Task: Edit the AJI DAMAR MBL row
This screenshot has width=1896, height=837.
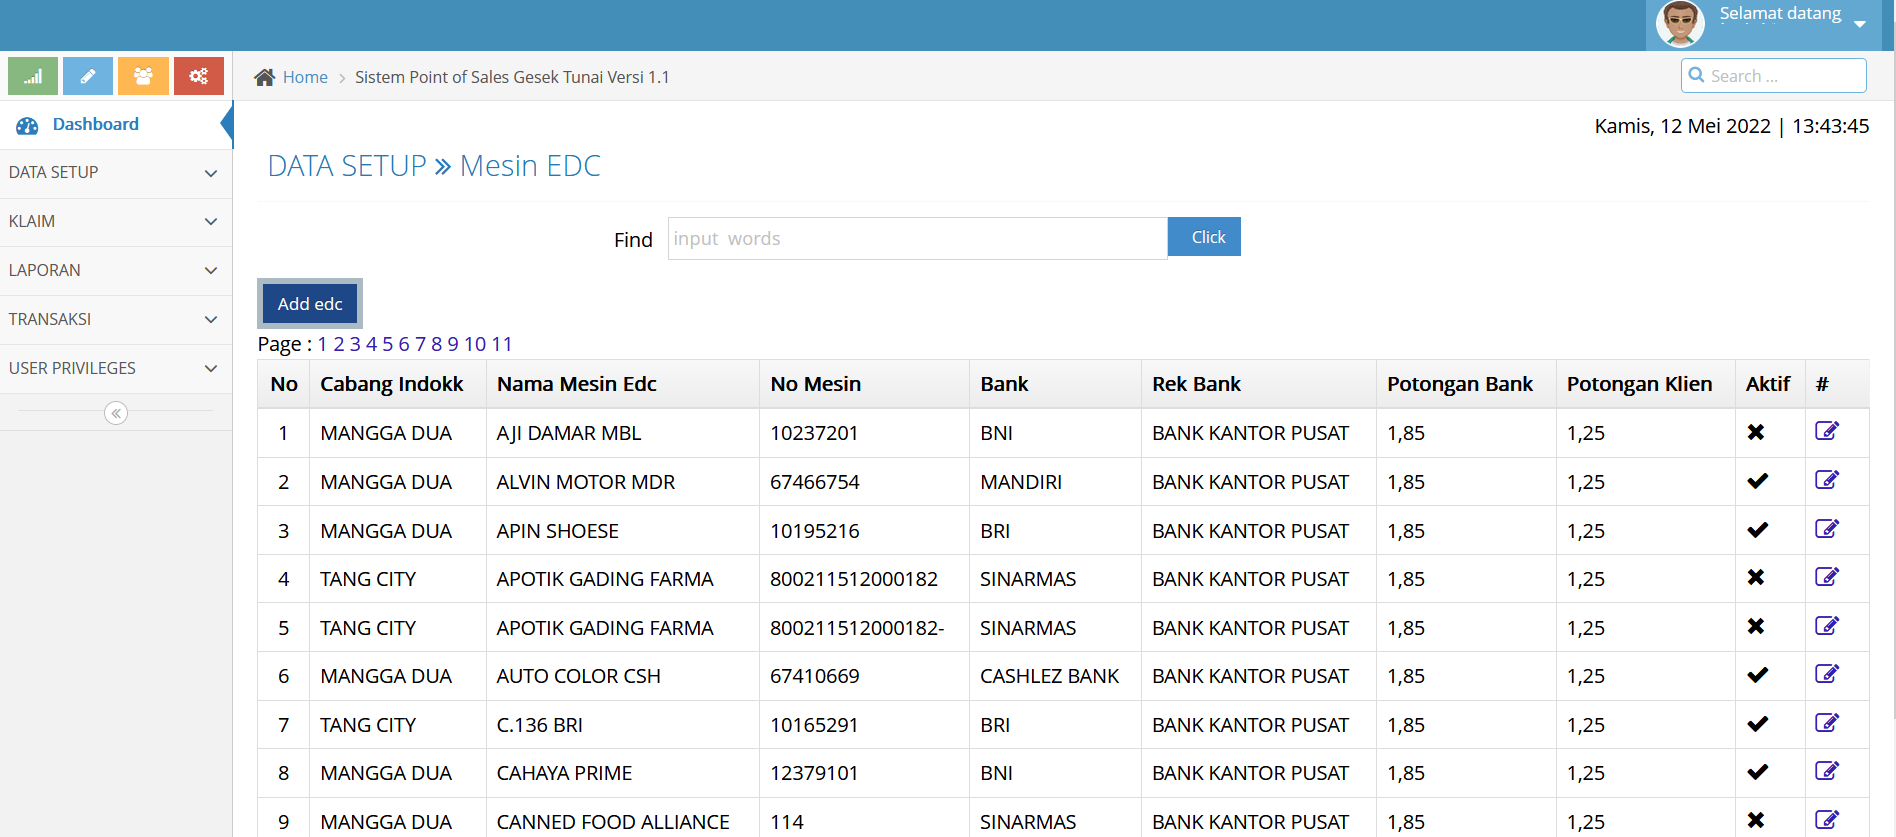Action: 1826,432
